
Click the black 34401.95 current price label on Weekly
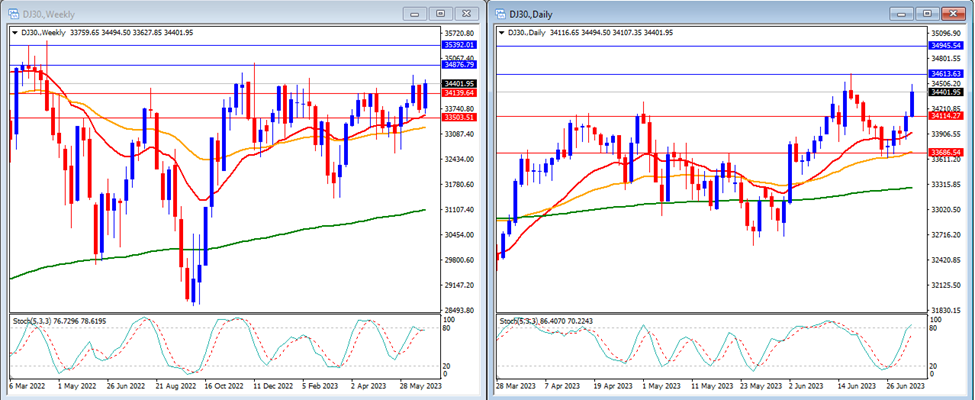[459, 83]
